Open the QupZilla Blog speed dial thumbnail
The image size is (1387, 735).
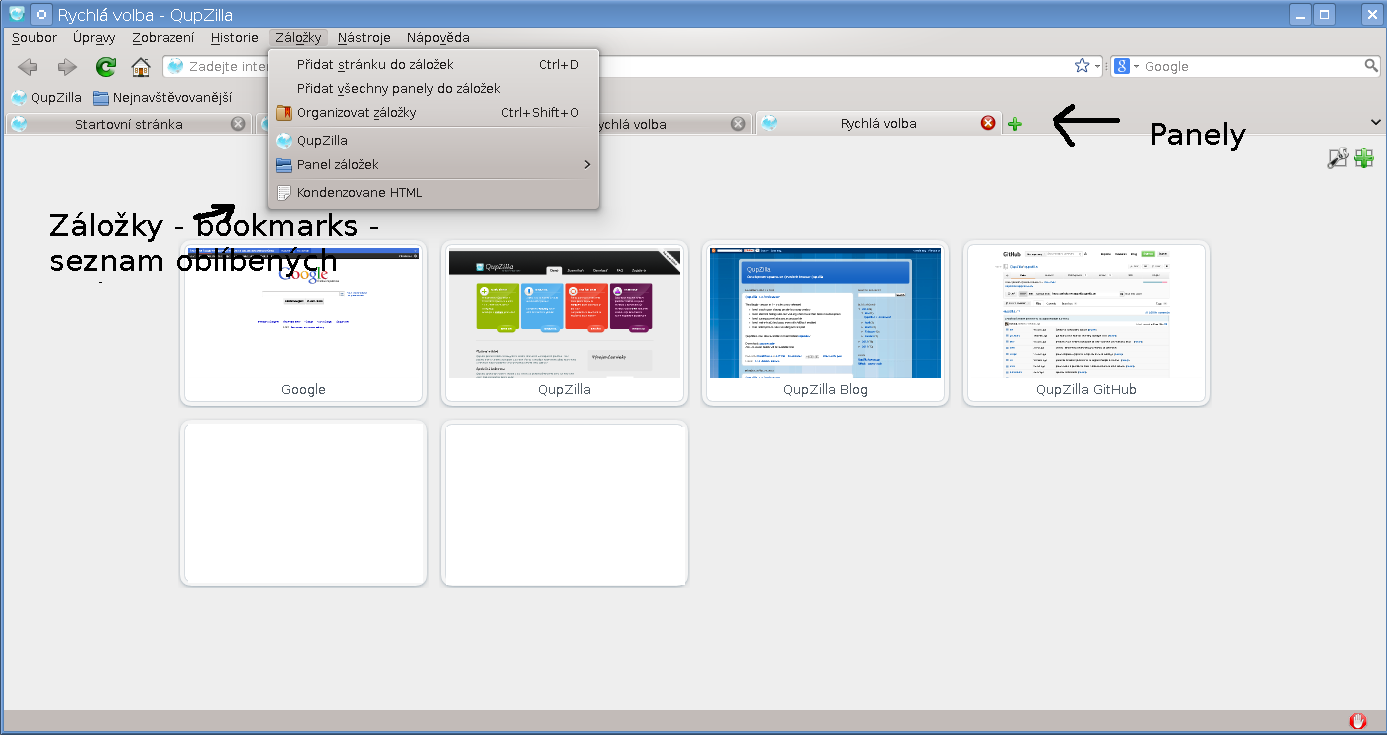pos(825,323)
